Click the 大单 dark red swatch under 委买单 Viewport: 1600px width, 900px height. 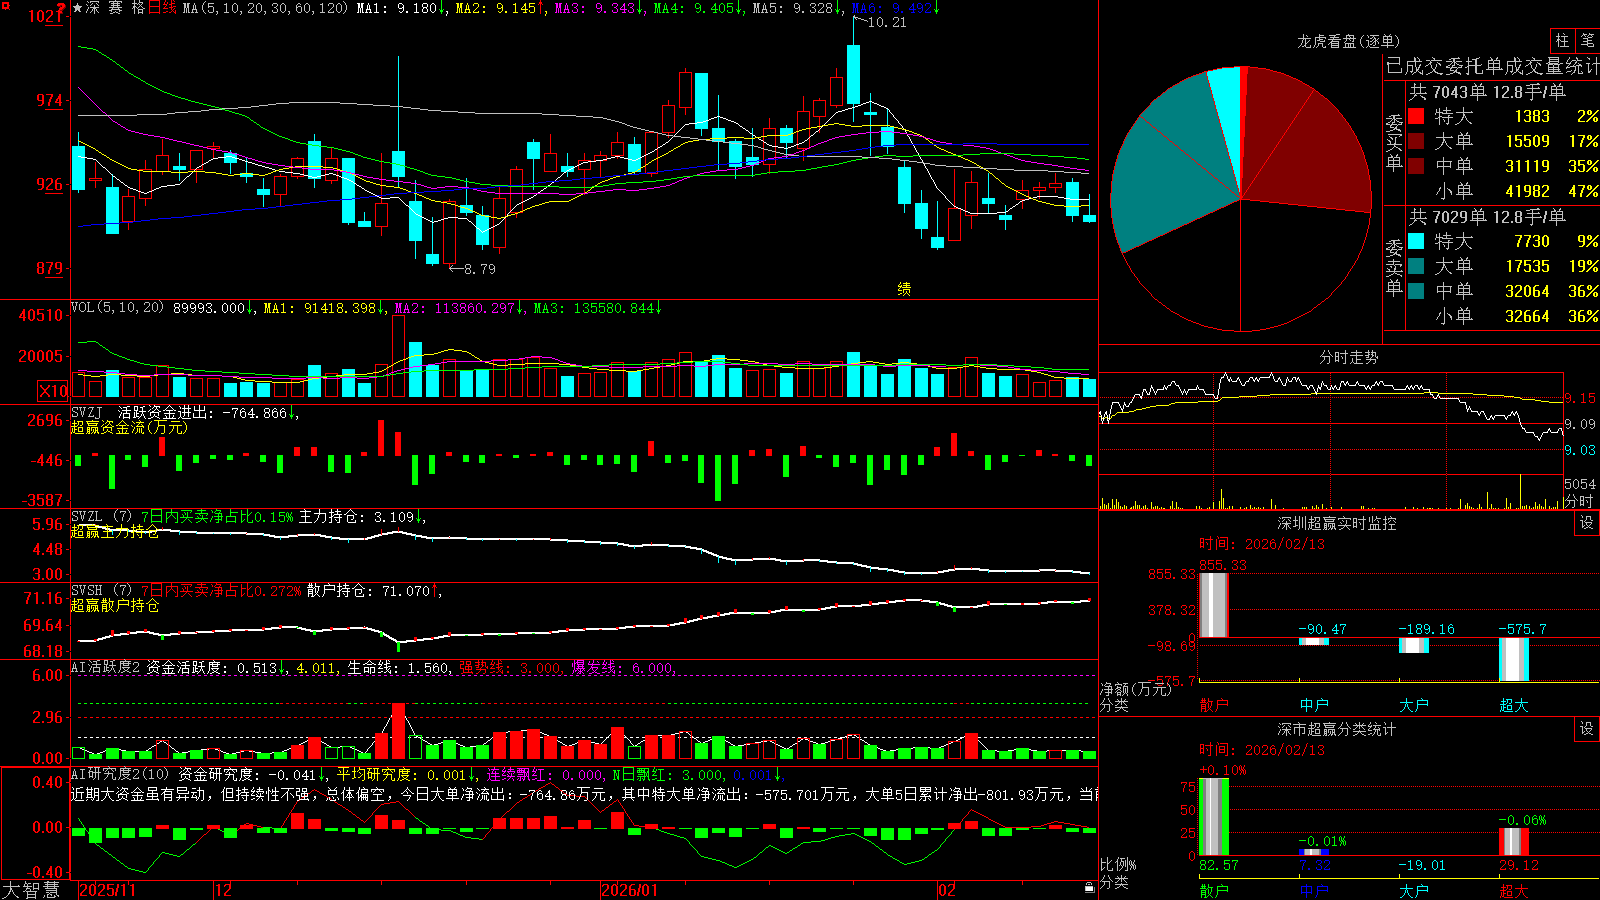[x=1416, y=141]
